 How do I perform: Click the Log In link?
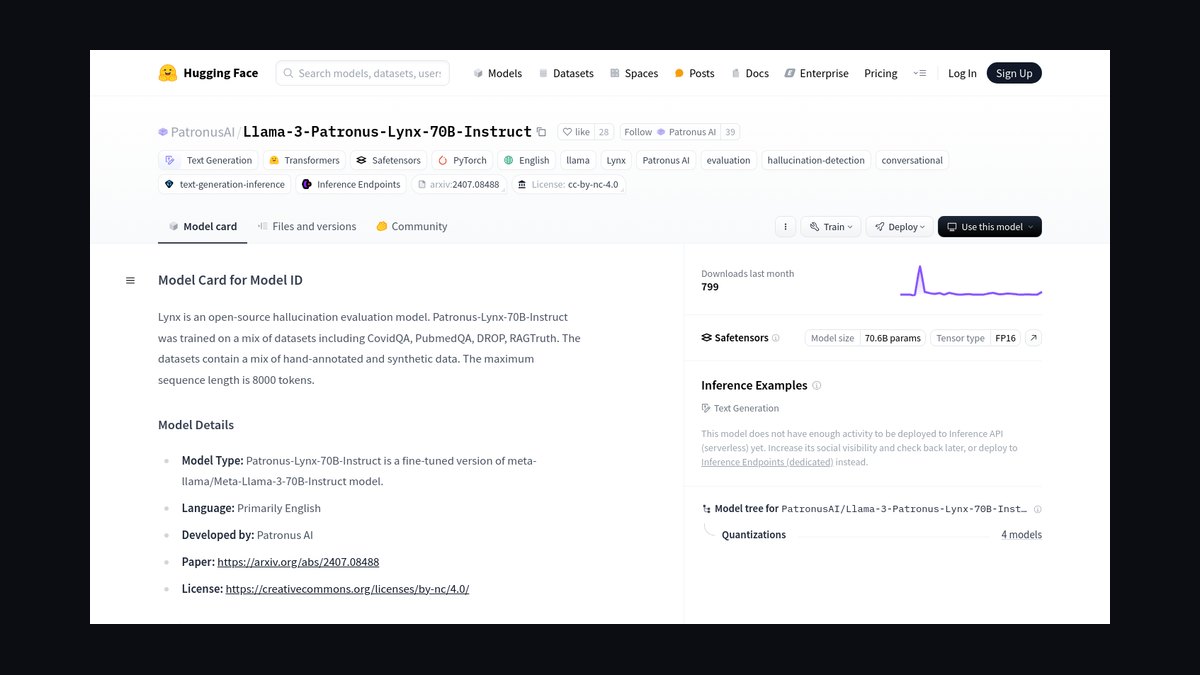click(962, 73)
